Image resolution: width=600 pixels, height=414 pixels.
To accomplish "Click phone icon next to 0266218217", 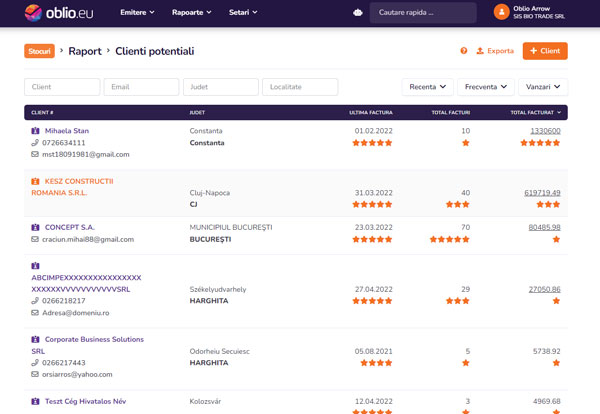I will click(35, 301).
